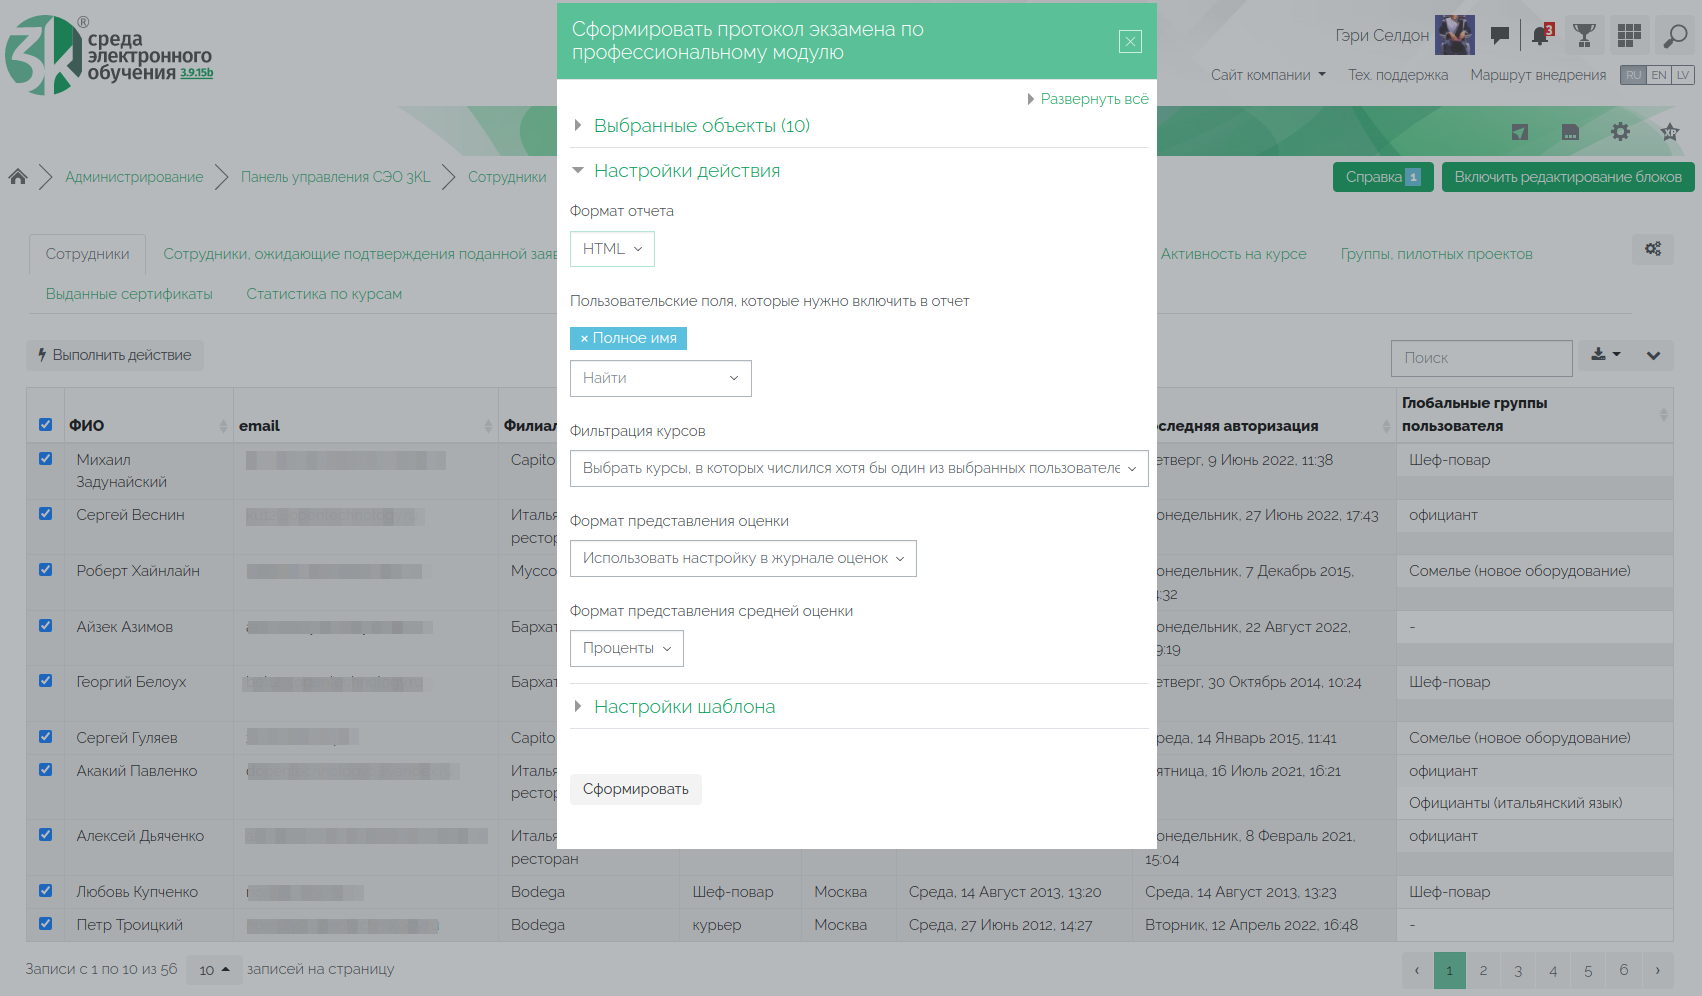The height and width of the screenshot is (996, 1702).
Task: Uncheck the select-all checkbox in table header
Action: (x=46, y=425)
